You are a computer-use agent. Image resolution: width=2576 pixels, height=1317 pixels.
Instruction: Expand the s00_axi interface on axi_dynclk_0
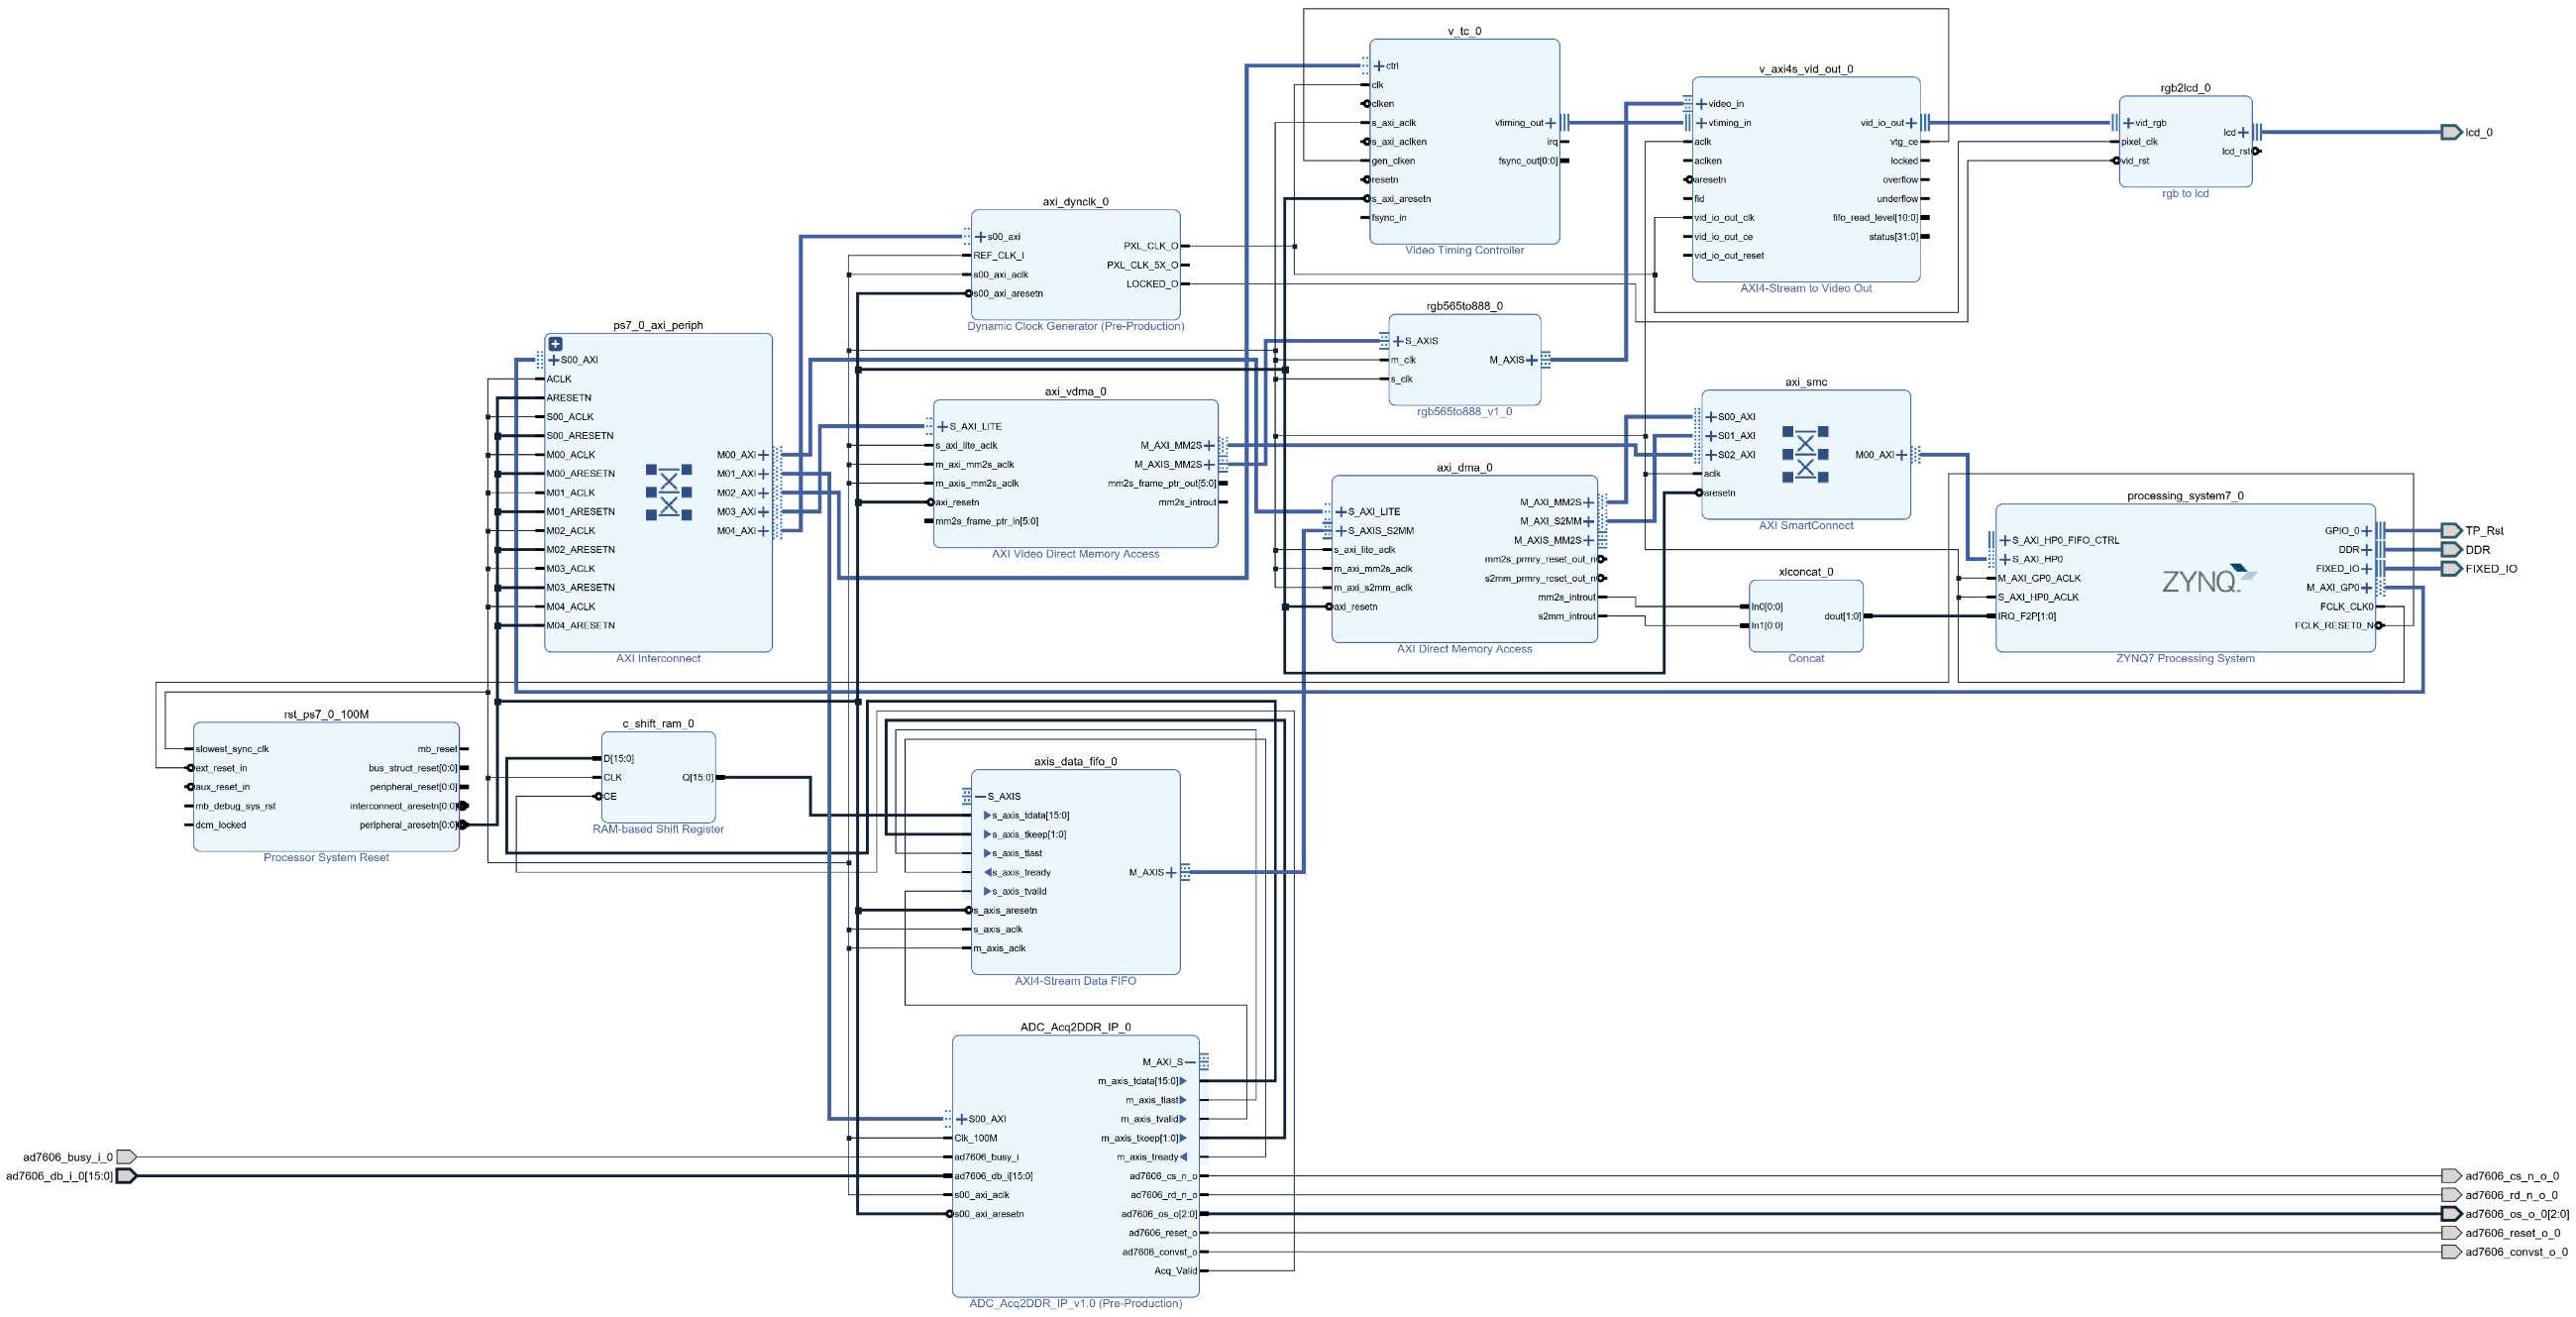pos(980,237)
